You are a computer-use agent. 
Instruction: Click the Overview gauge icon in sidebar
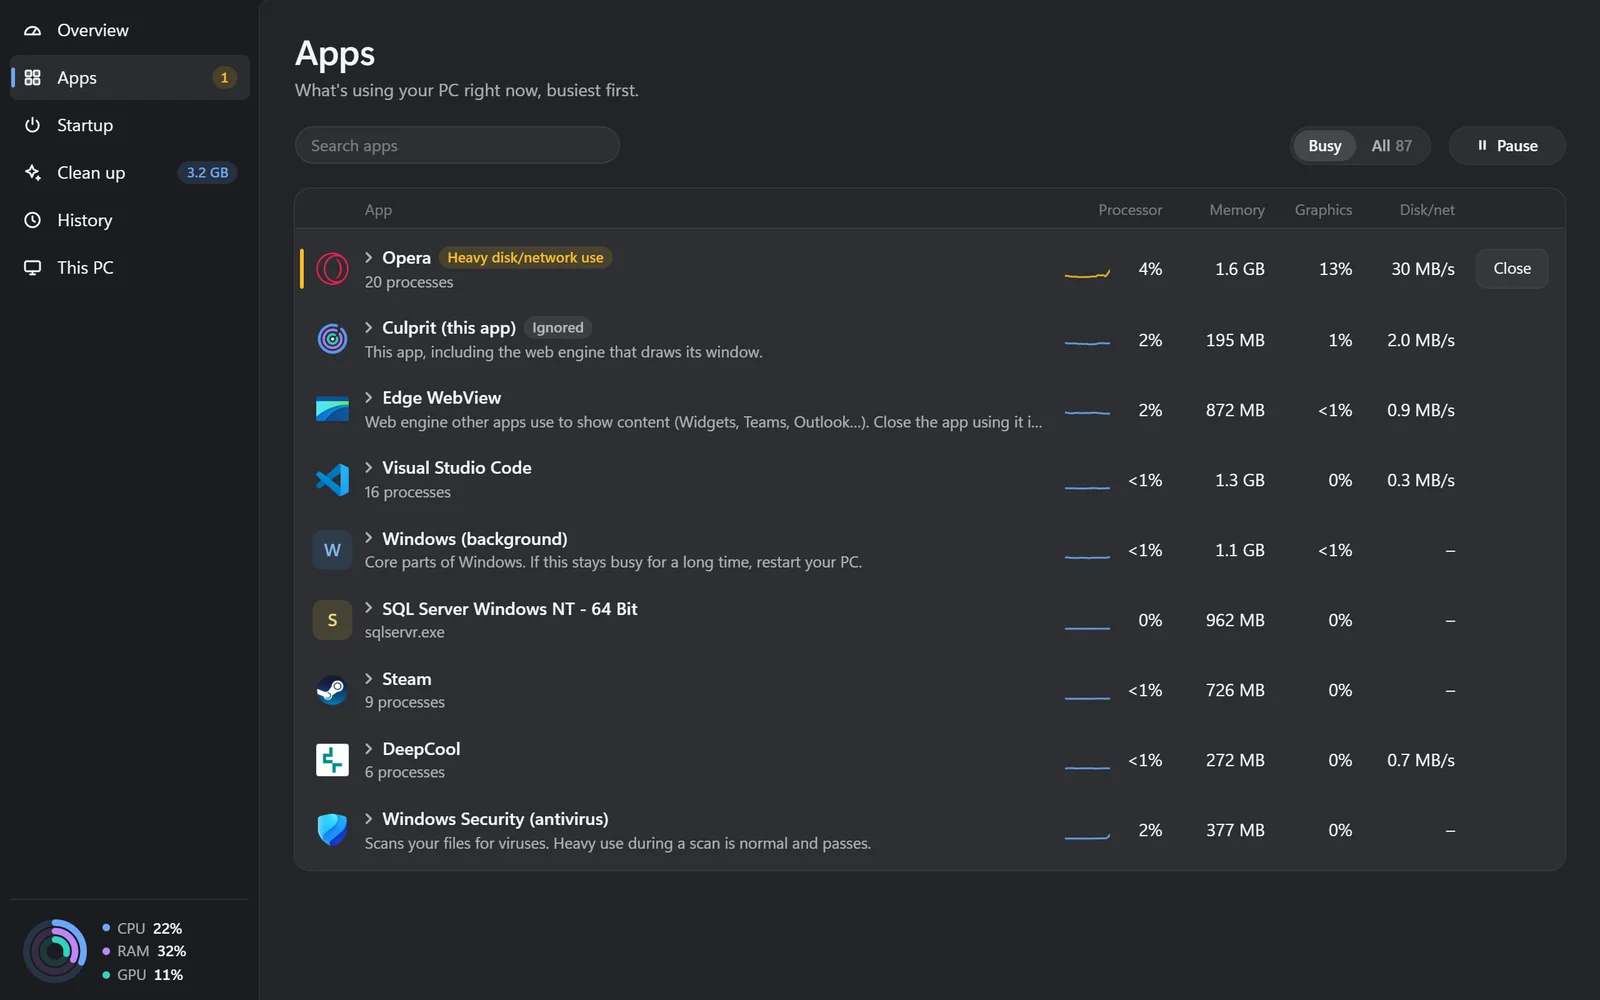coord(33,30)
